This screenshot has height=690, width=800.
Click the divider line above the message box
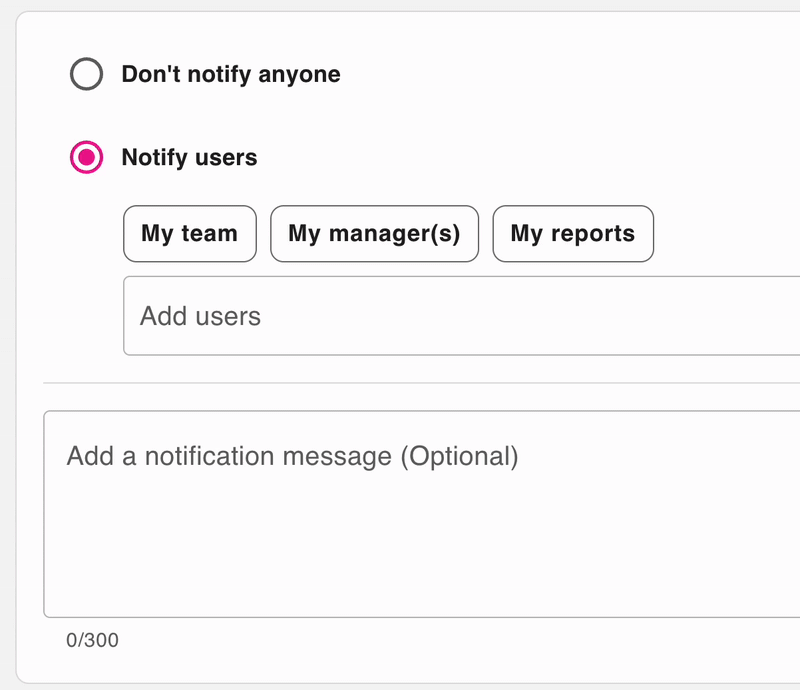[420, 383]
